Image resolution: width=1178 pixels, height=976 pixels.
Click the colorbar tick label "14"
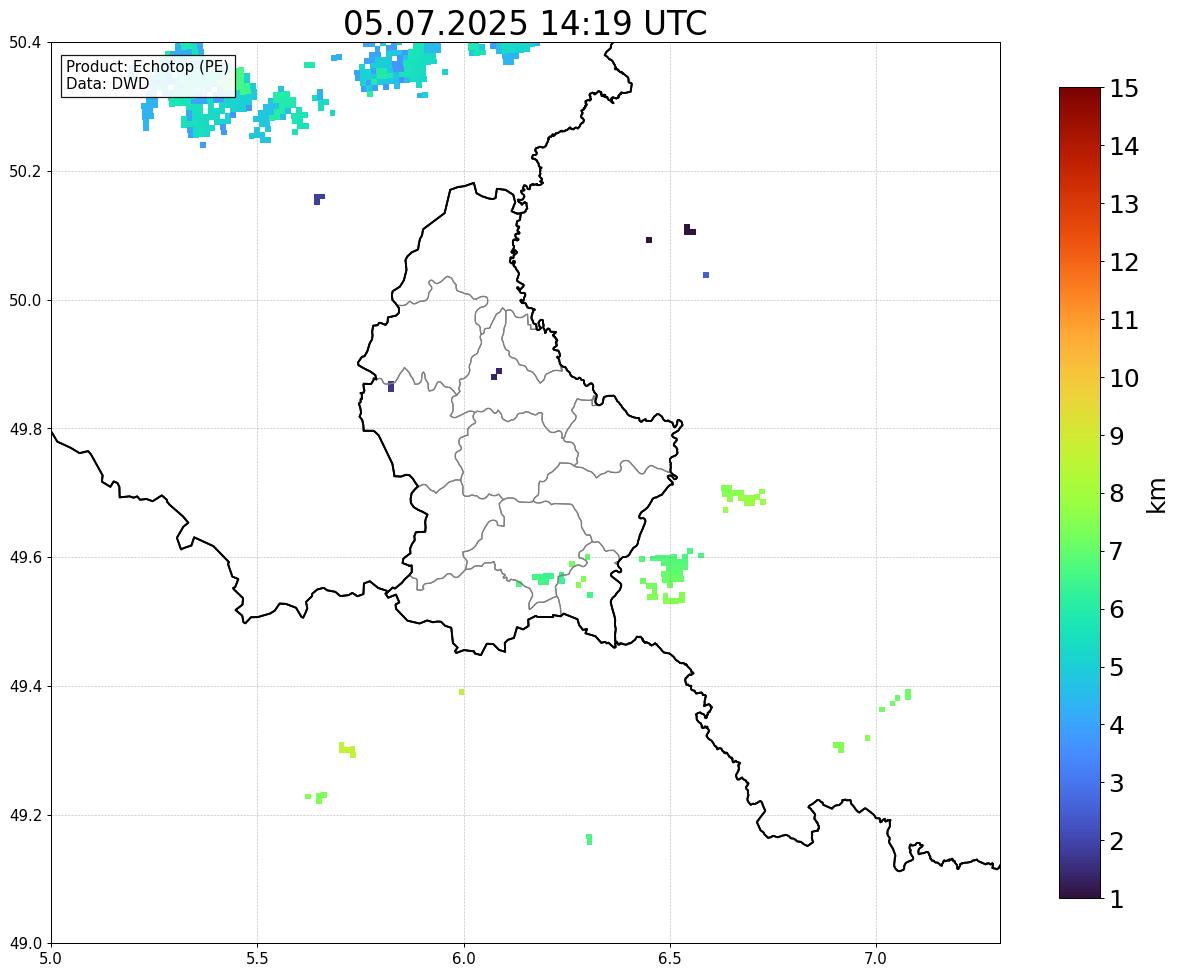pos(1124,147)
